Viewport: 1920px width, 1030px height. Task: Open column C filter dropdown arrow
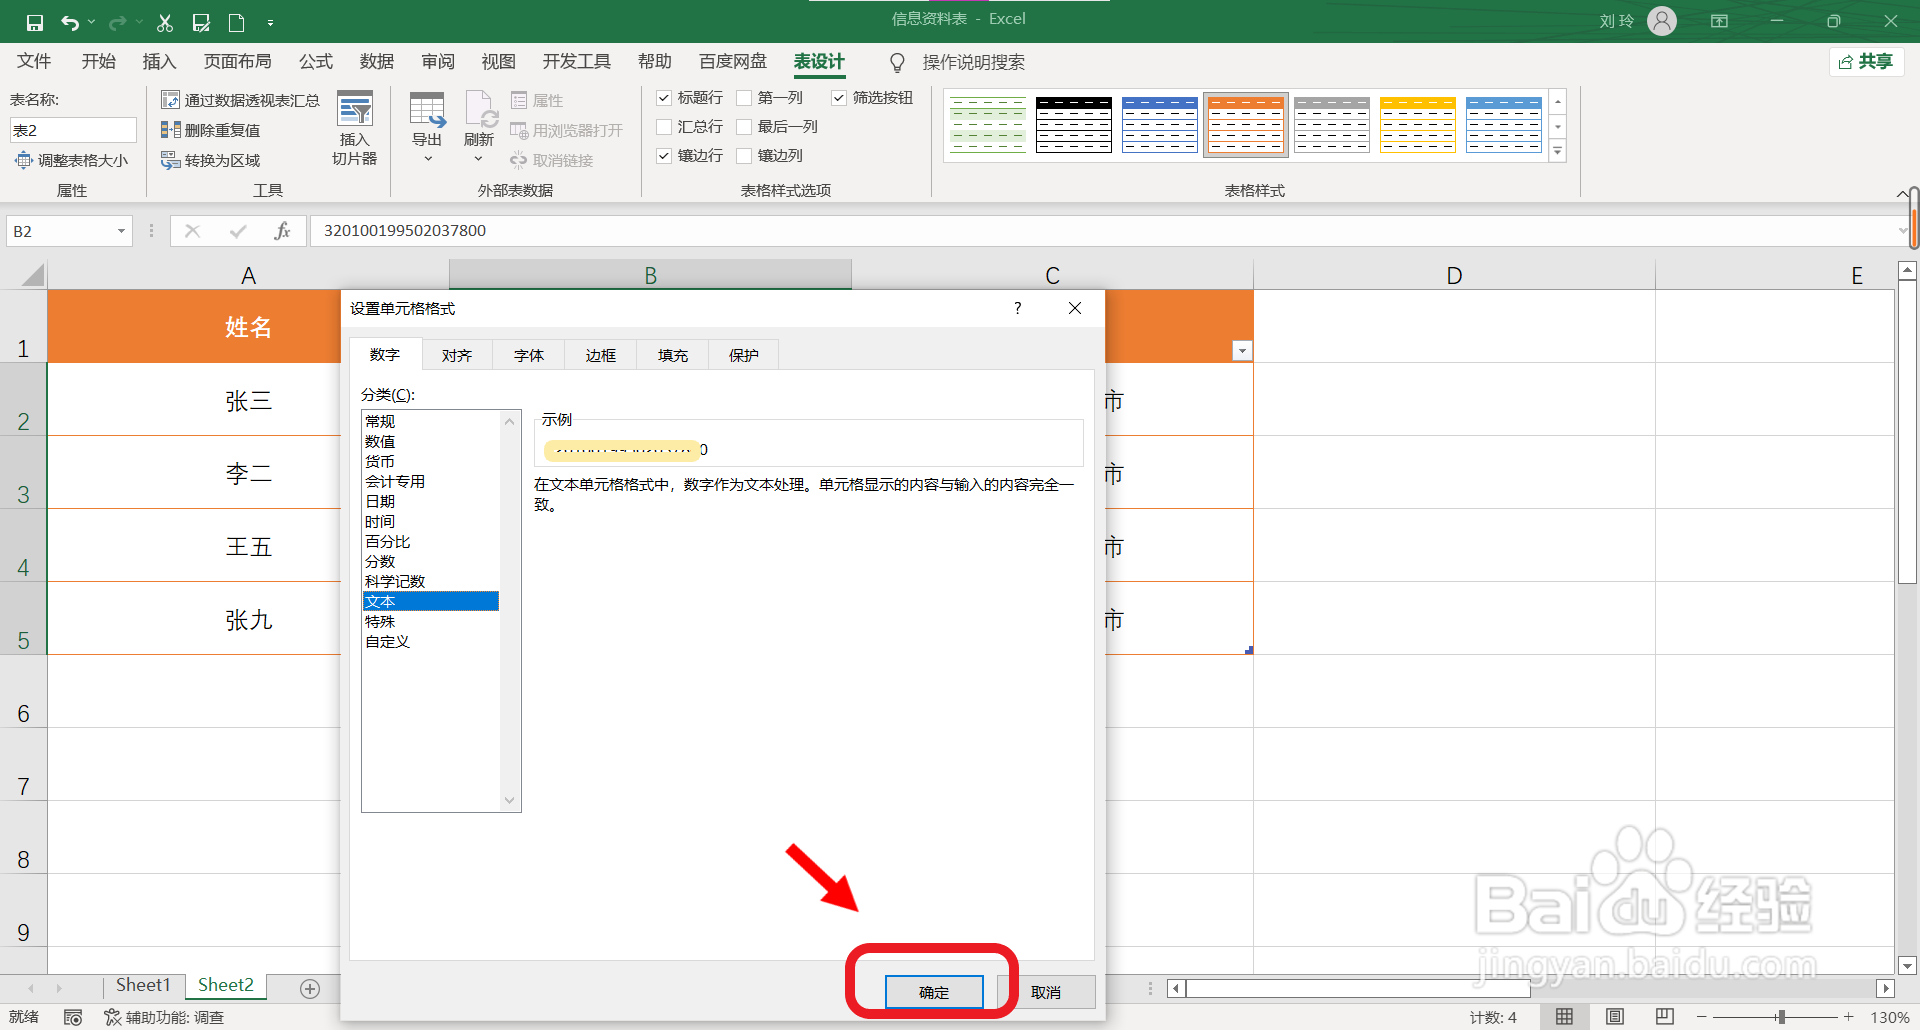point(1242,350)
